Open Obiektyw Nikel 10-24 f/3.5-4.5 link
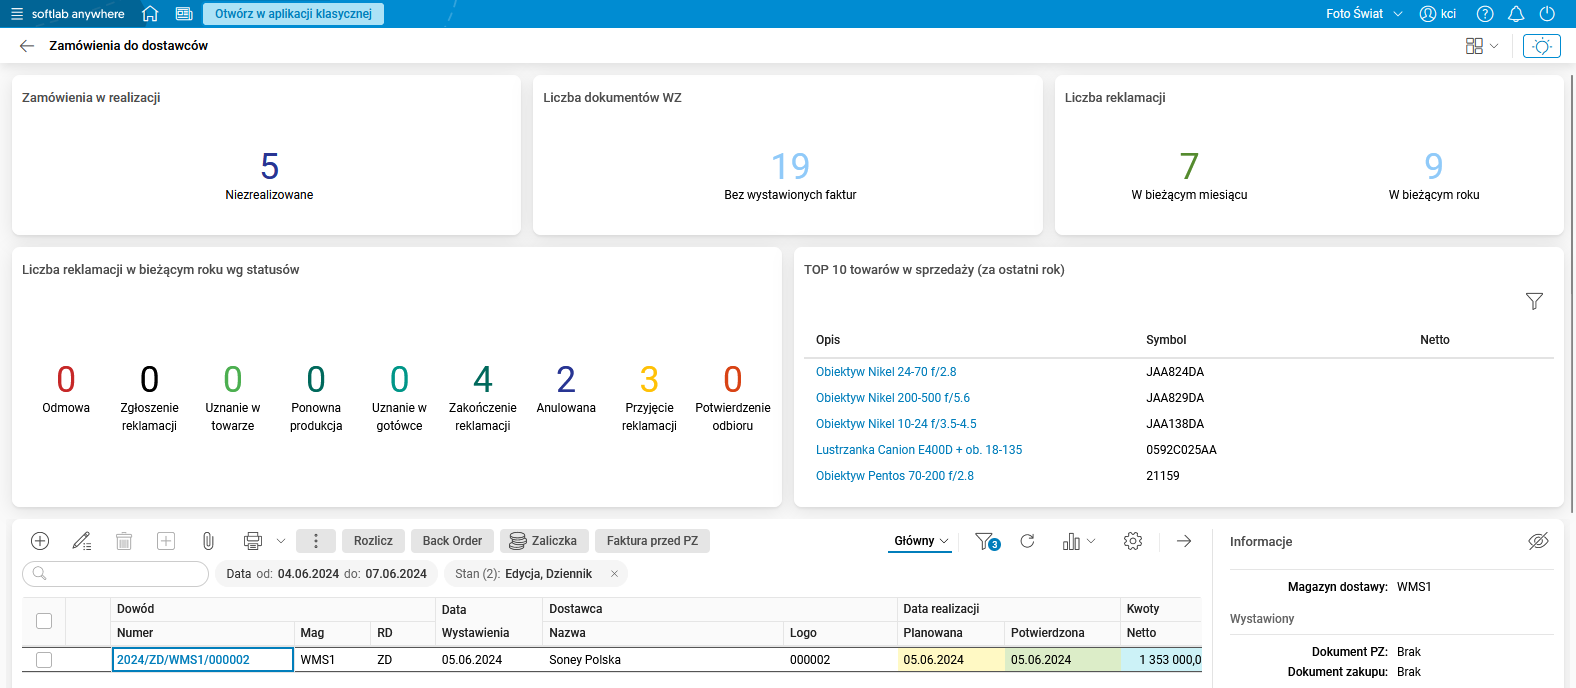1576x688 pixels. pos(896,424)
